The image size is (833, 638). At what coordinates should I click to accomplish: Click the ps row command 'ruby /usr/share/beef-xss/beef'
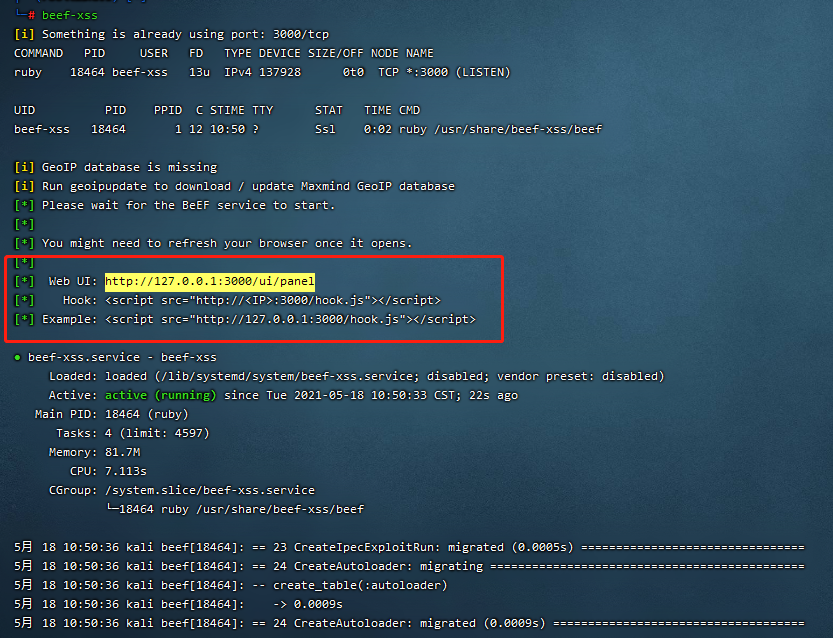tap(500, 129)
